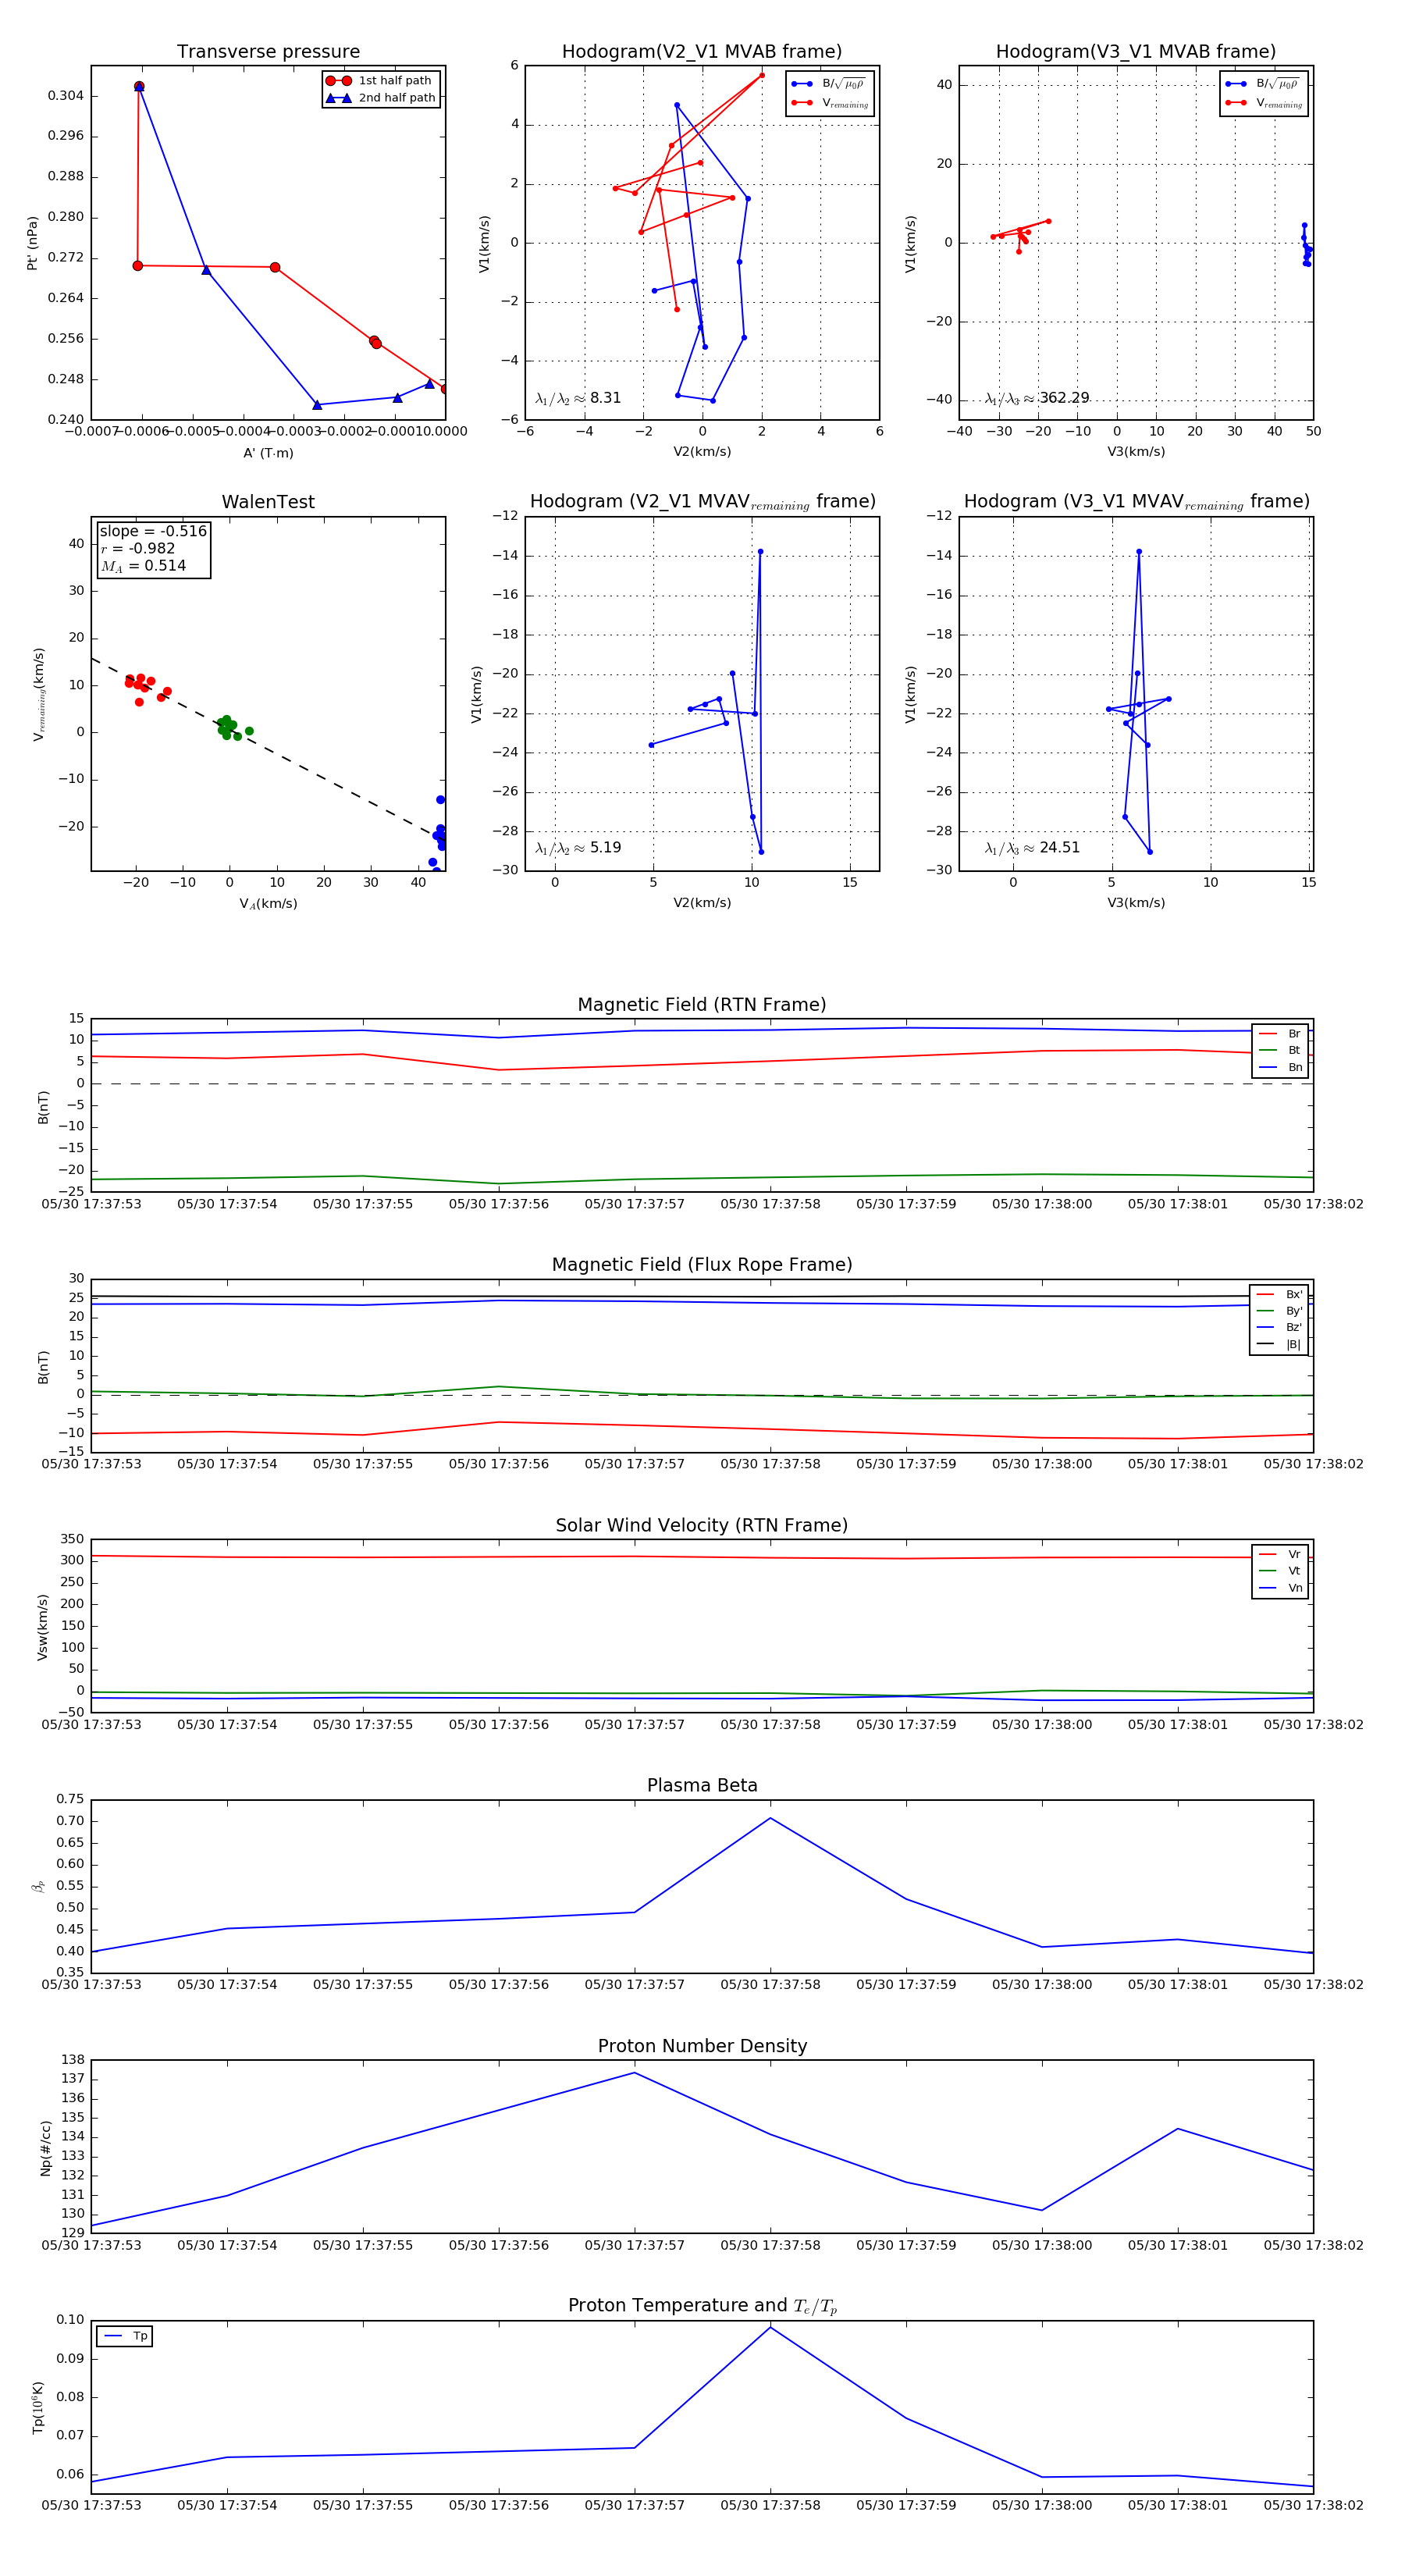The height and width of the screenshot is (2576, 1405).
Task: Select the "Br" legend entry
Action: (1281, 1034)
